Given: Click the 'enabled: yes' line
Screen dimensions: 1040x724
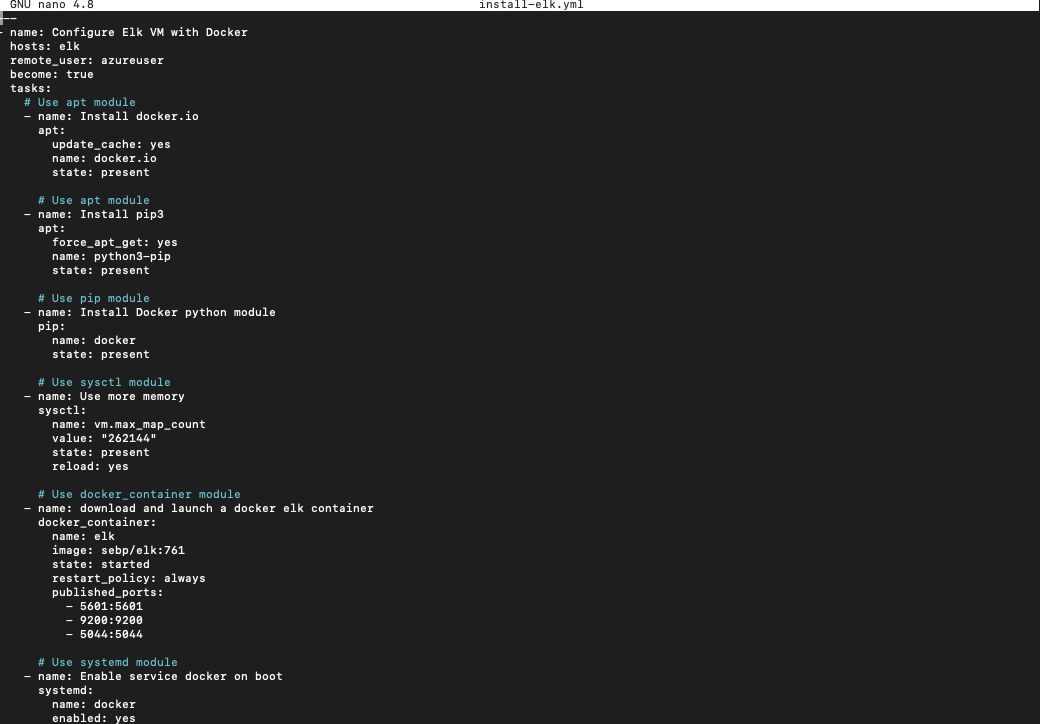Looking at the screenshot, I should (94, 719).
